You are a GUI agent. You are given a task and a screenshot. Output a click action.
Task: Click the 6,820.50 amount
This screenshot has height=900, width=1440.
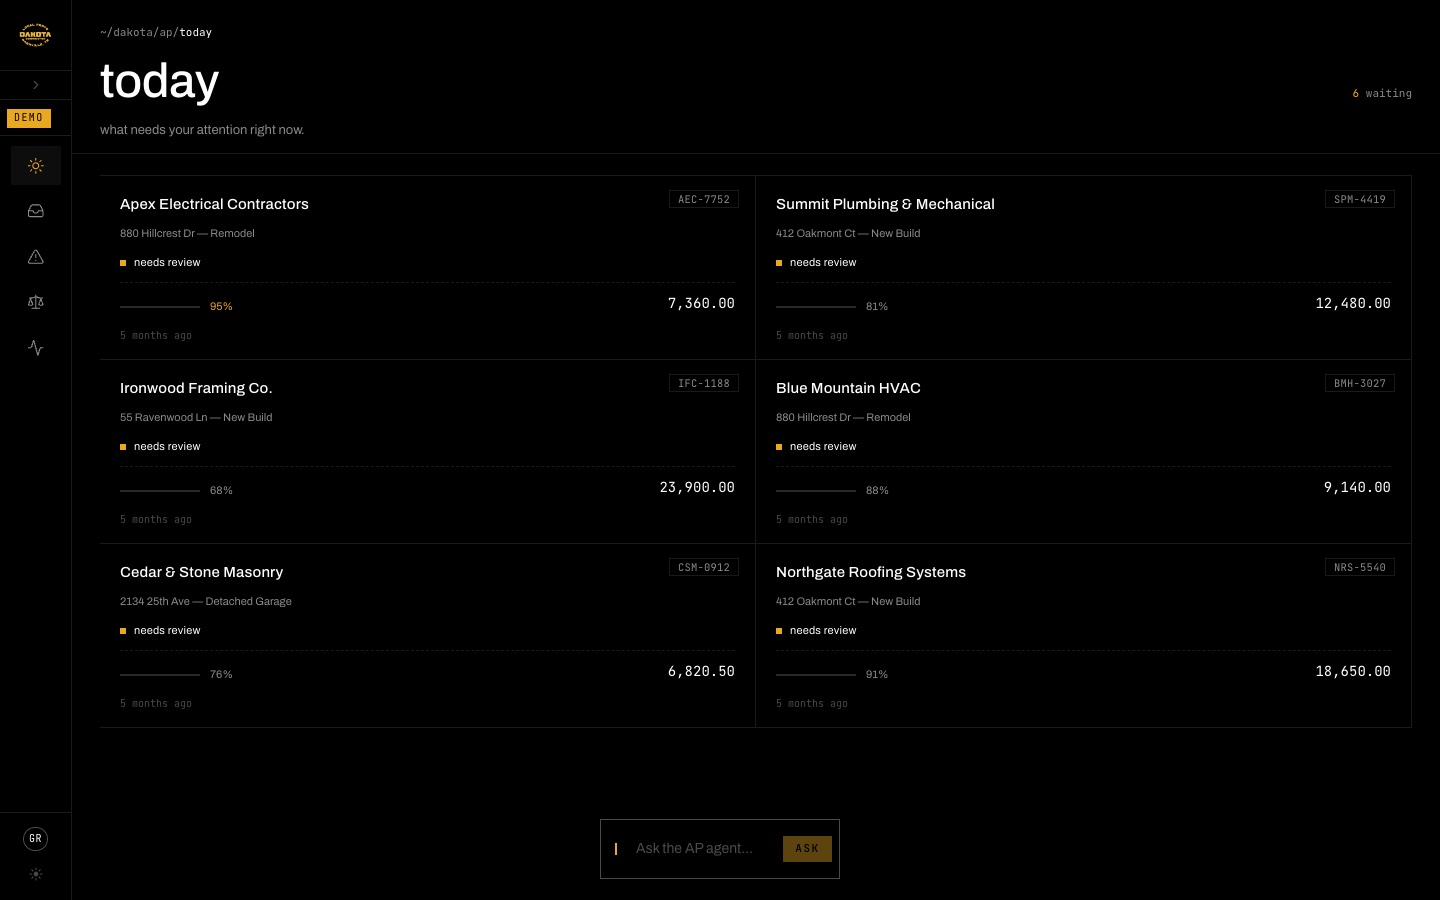(x=701, y=671)
